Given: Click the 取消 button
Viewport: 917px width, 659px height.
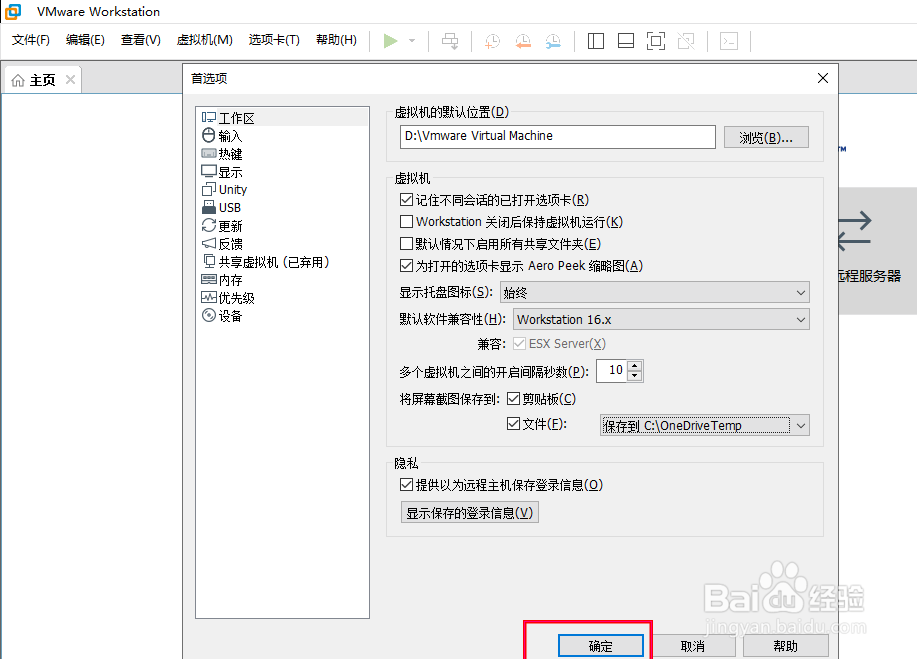Looking at the screenshot, I should (693, 646).
